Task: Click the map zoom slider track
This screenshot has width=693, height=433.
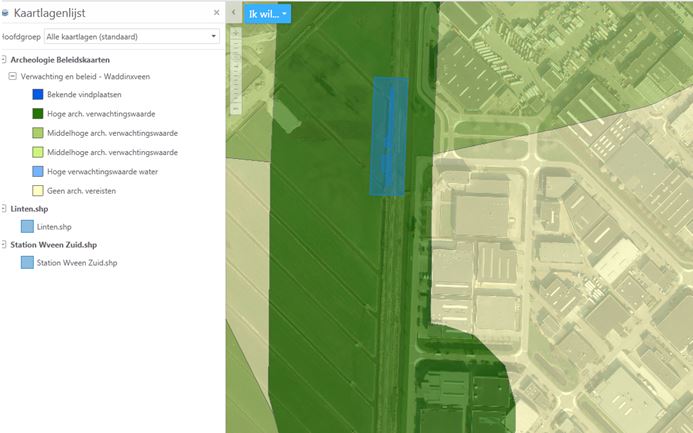Action: 236,70
